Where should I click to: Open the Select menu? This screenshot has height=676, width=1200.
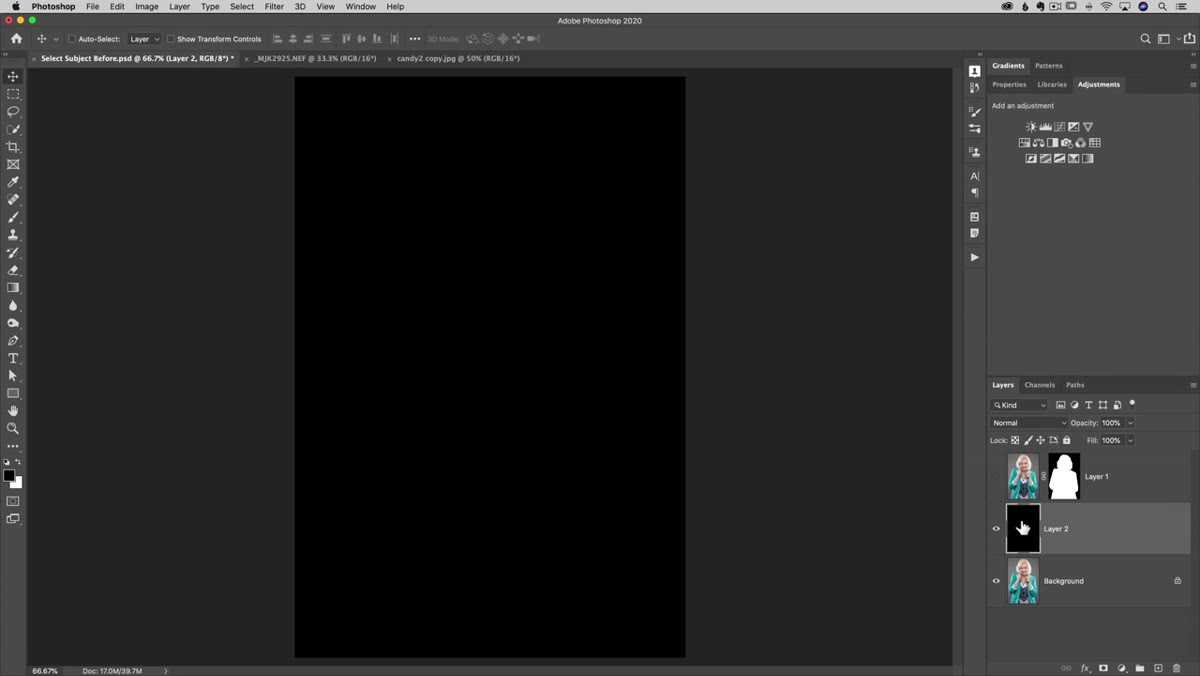(x=242, y=7)
